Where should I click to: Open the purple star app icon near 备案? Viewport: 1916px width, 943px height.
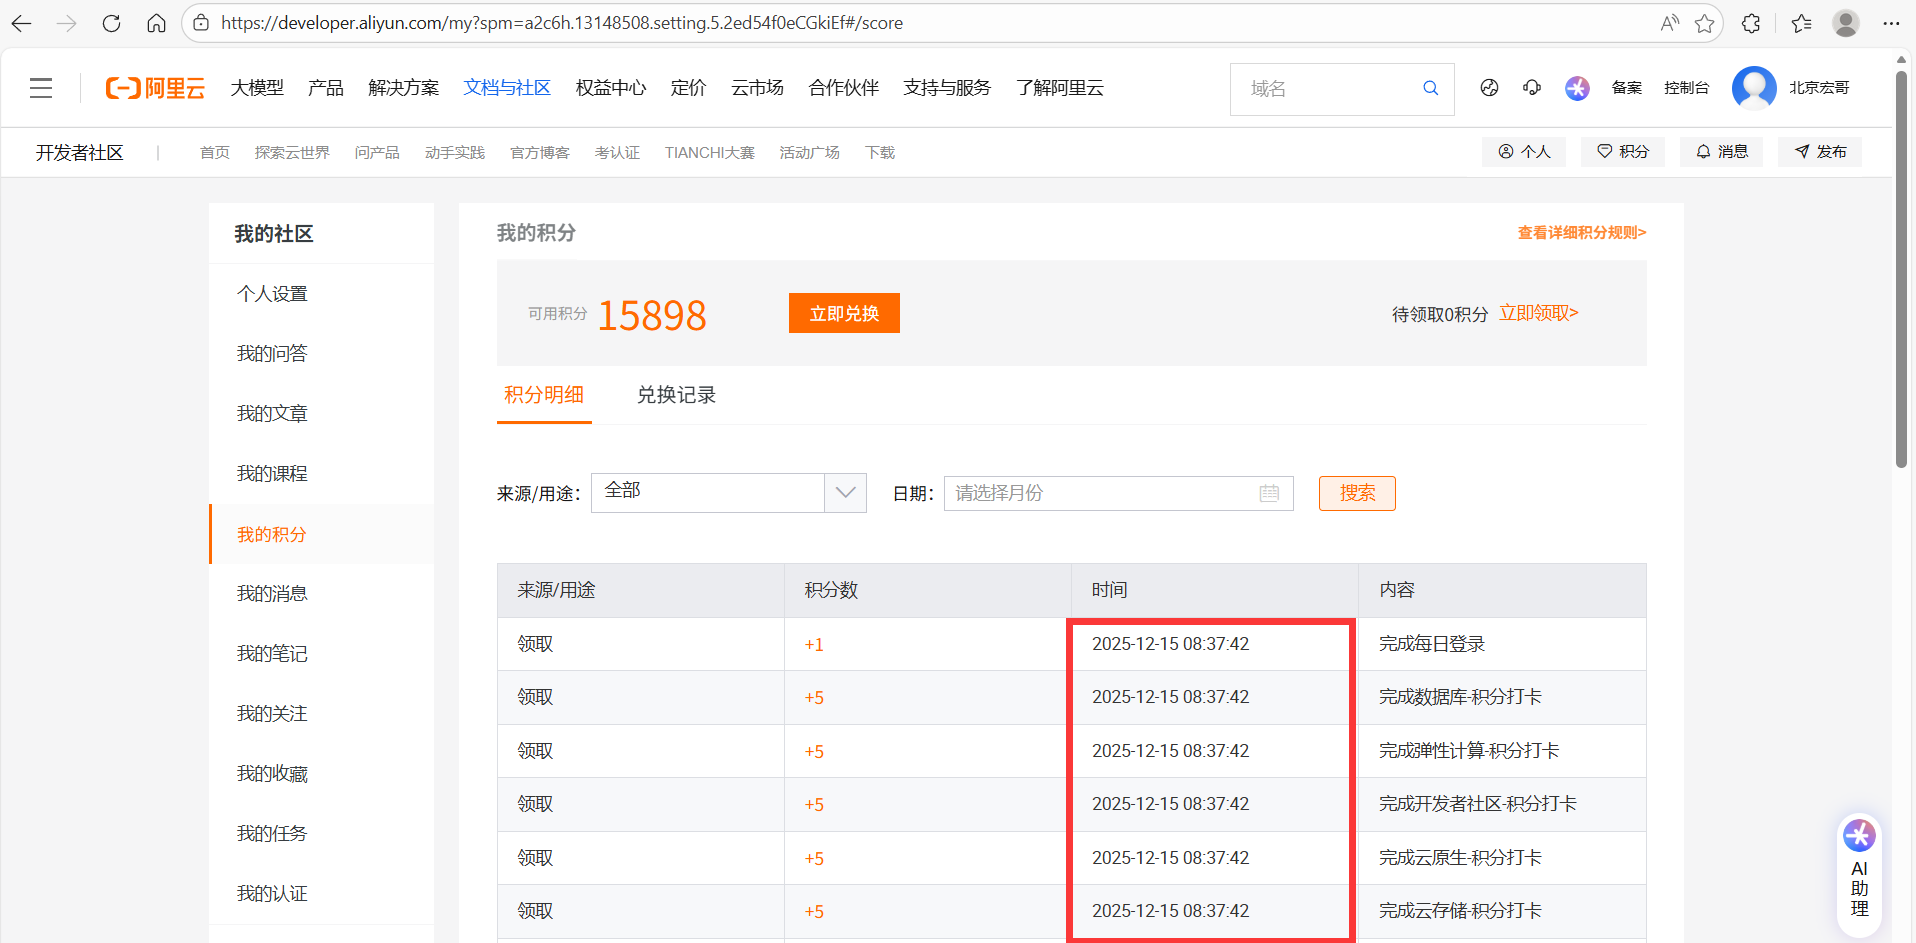tap(1577, 88)
